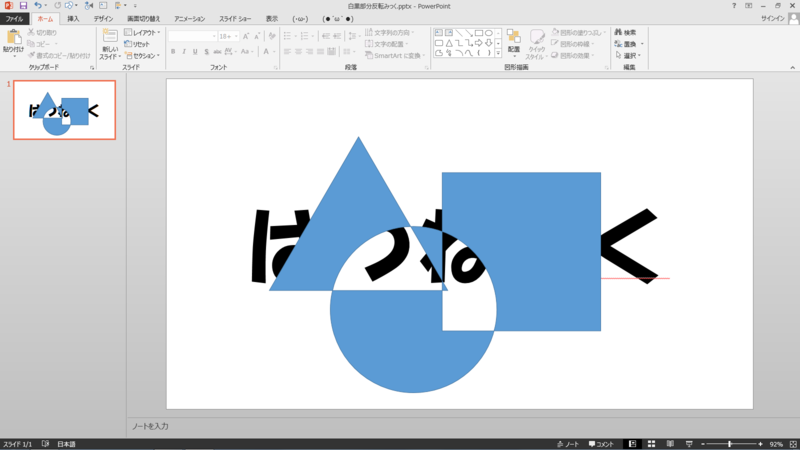Align text left
The width and height of the screenshot is (800, 450).
tap(287, 52)
